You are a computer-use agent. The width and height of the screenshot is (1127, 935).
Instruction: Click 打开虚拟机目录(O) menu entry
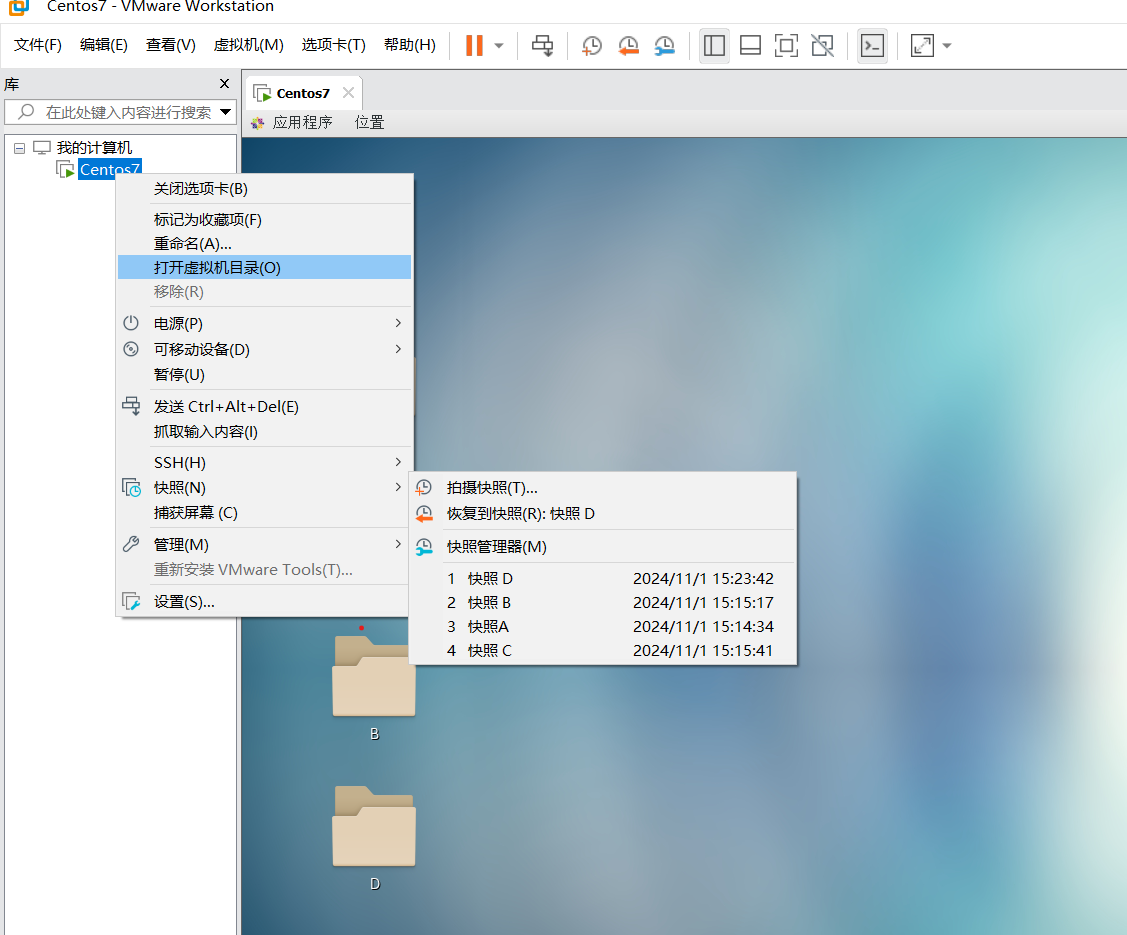264,267
